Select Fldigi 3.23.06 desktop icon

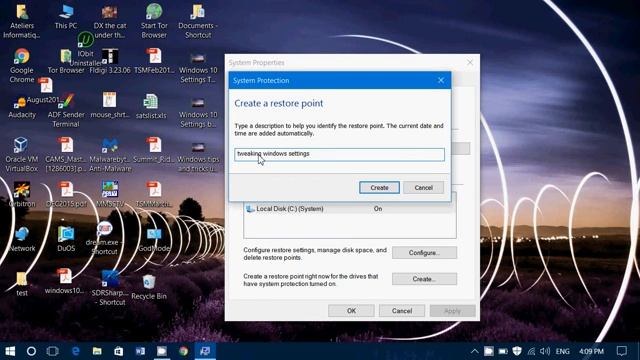pos(110,61)
